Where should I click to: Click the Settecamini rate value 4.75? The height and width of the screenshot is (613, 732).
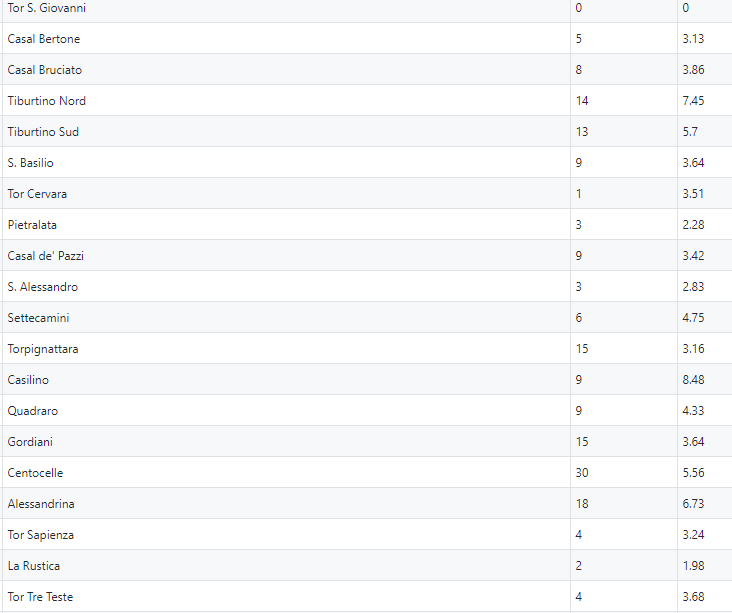693,318
